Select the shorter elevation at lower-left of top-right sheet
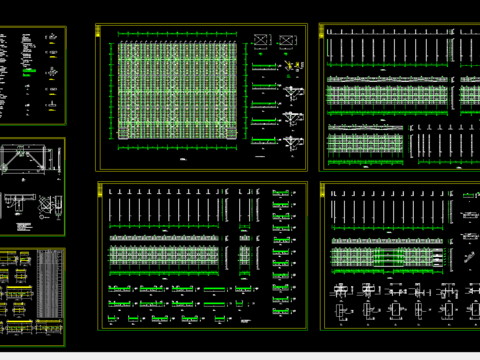Image resolution: width=480 pixels, height=360 pixels. (365, 143)
